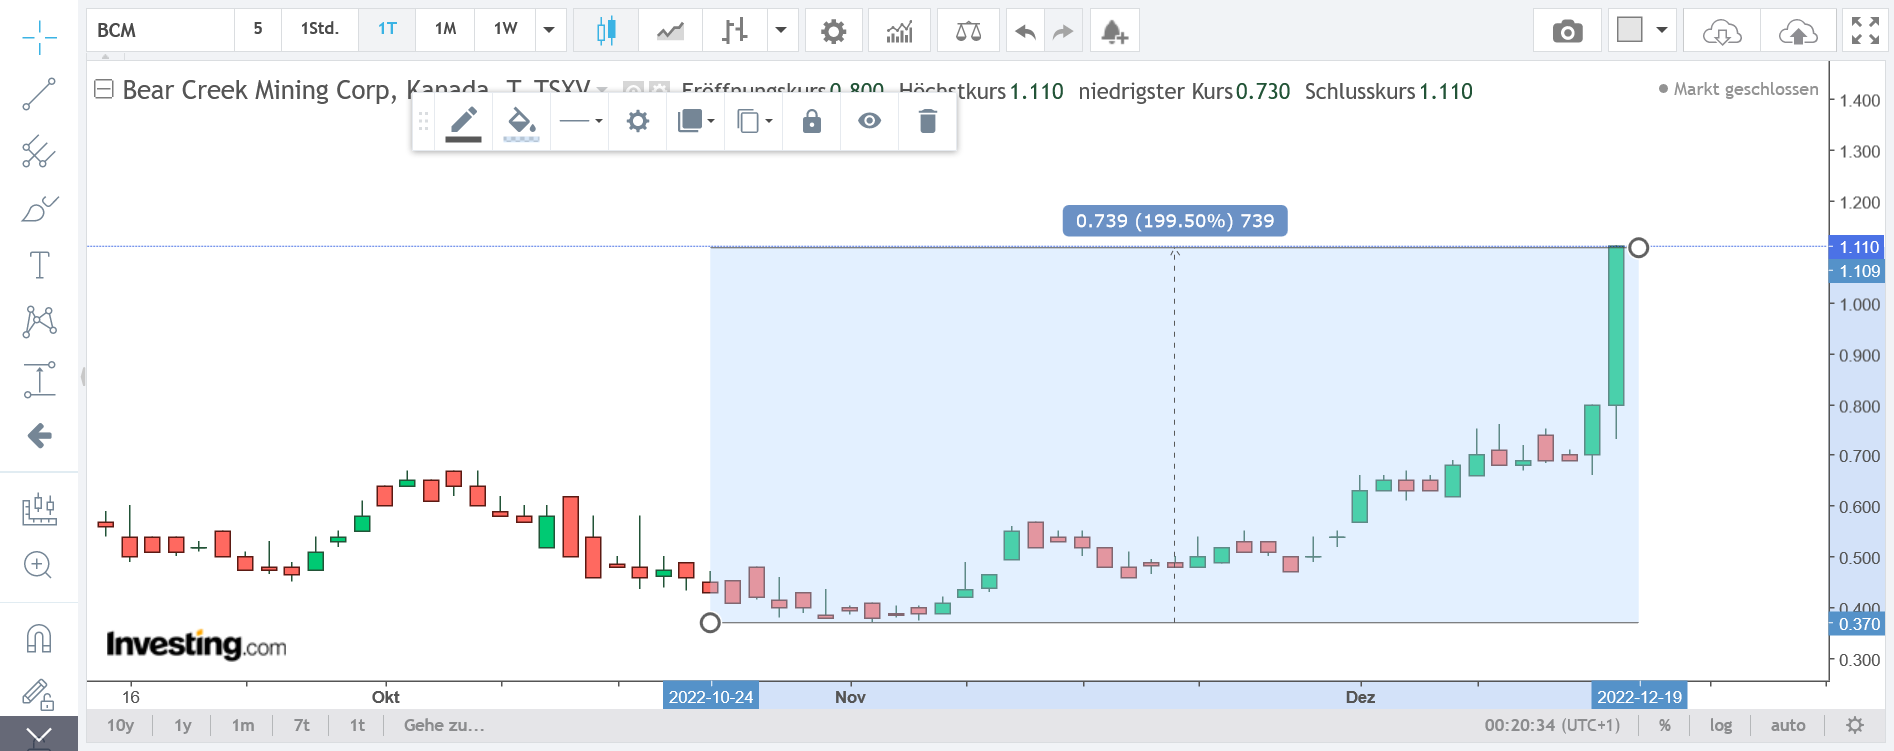Select candlestick chart style
1894x751 pixels.
coord(606,31)
